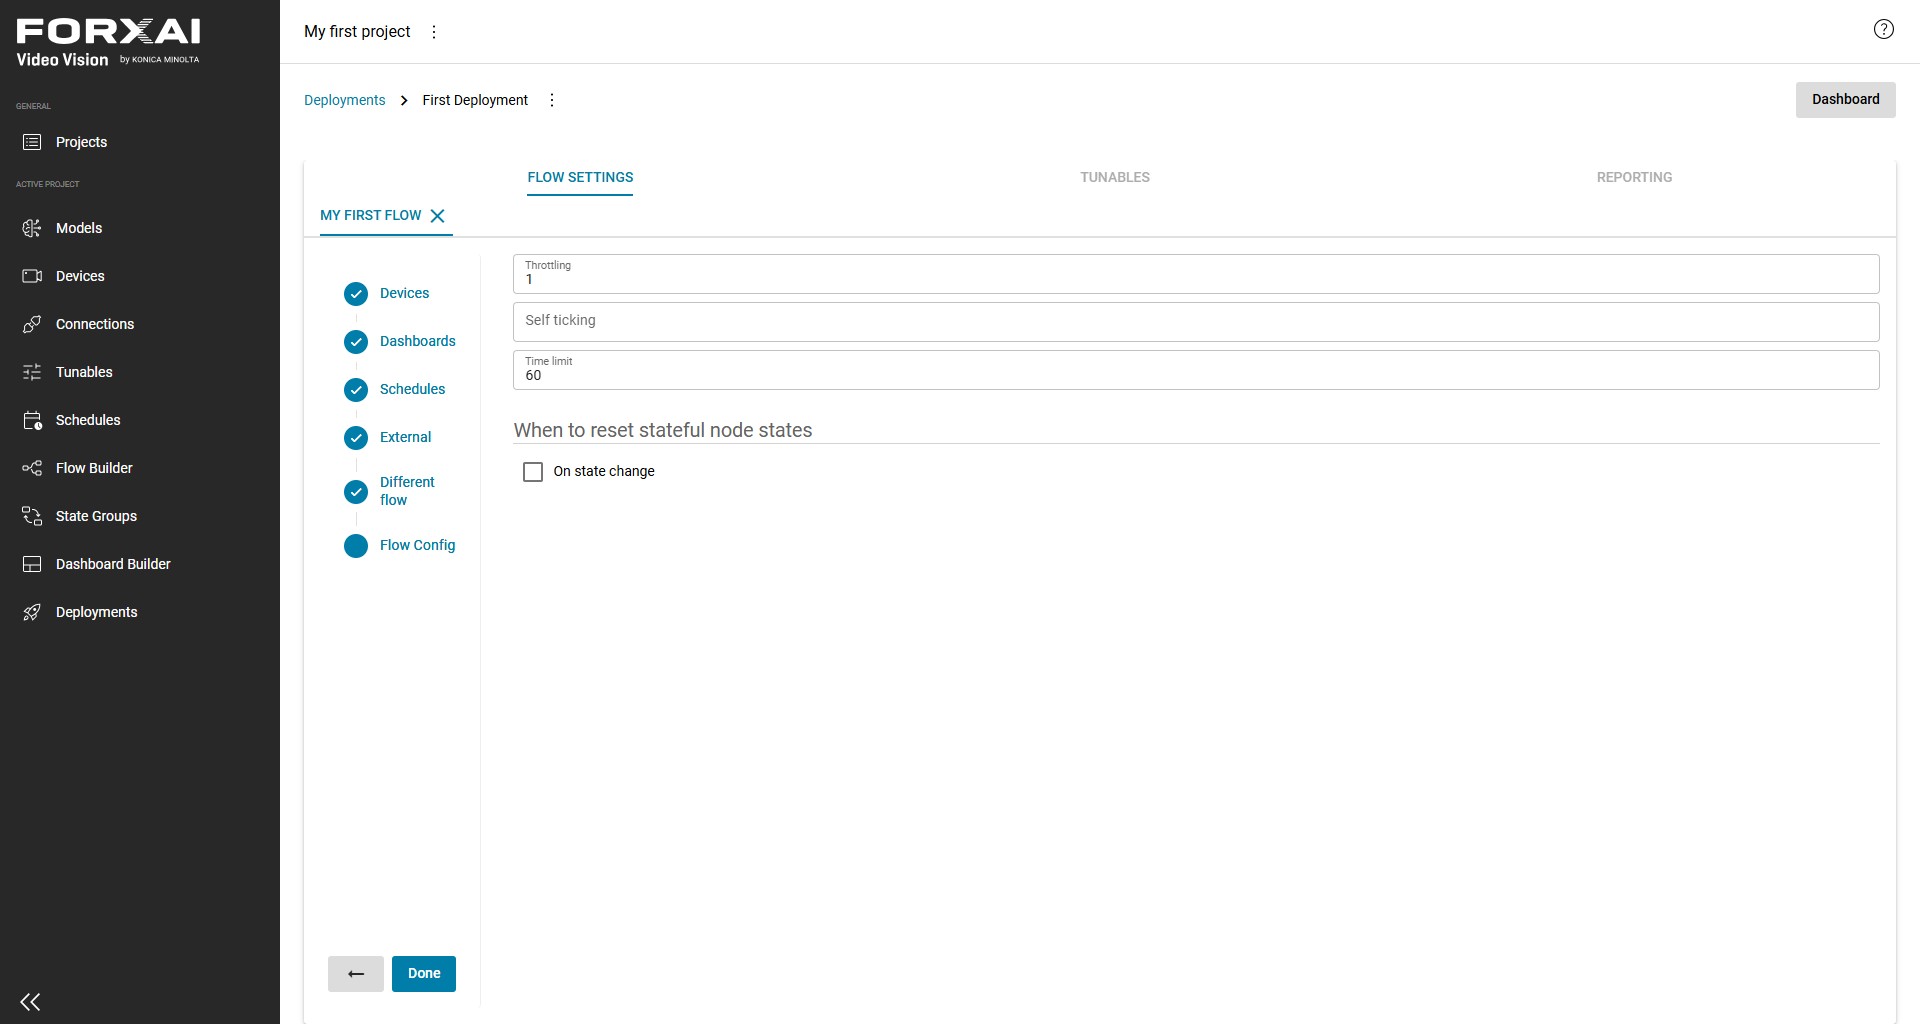Click the Connections plug icon
This screenshot has height=1024, width=1920.
coord(32,324)
